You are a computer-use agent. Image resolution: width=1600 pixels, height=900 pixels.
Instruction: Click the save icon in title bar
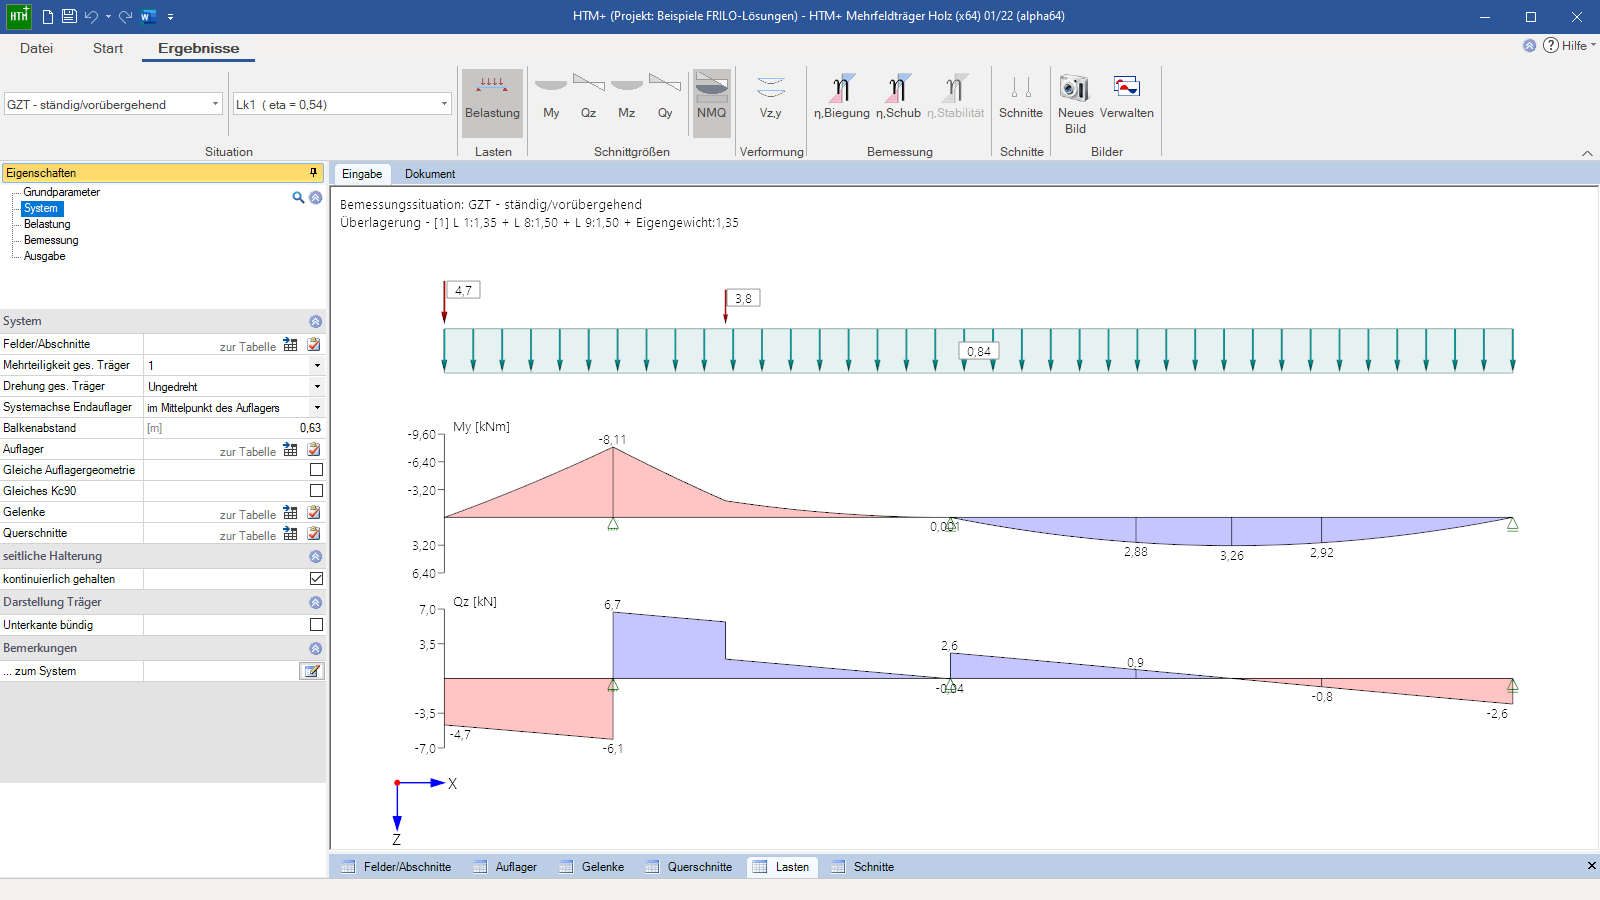coord(69,16)
